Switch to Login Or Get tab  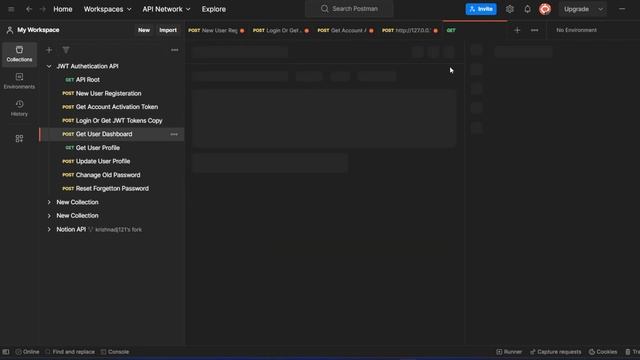(280, 30)
